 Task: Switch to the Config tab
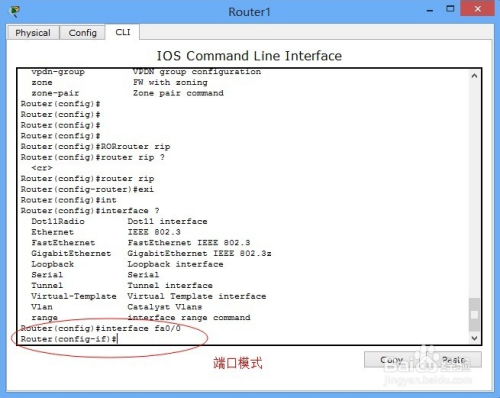(x=83, y=33)
